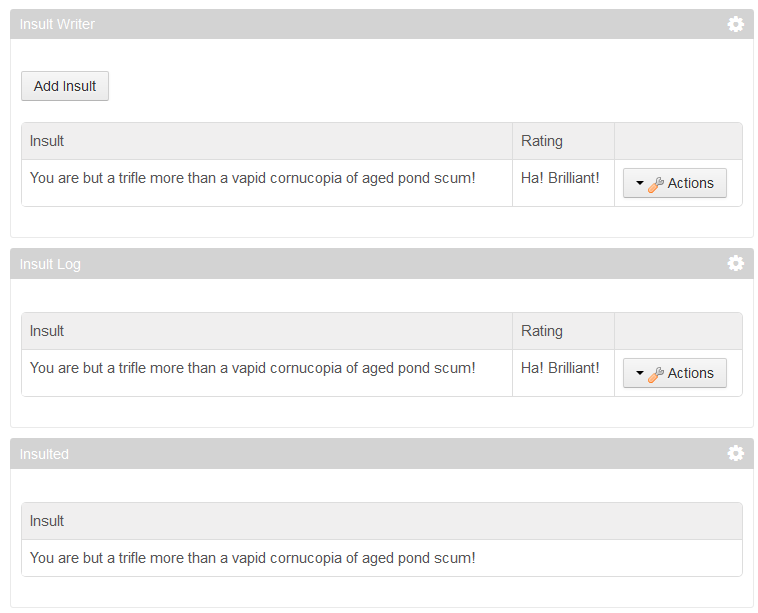Expand Actions dropdown arrow in Insult Log
The height and width of the screenshot is (613, 758).
[640, 373]
